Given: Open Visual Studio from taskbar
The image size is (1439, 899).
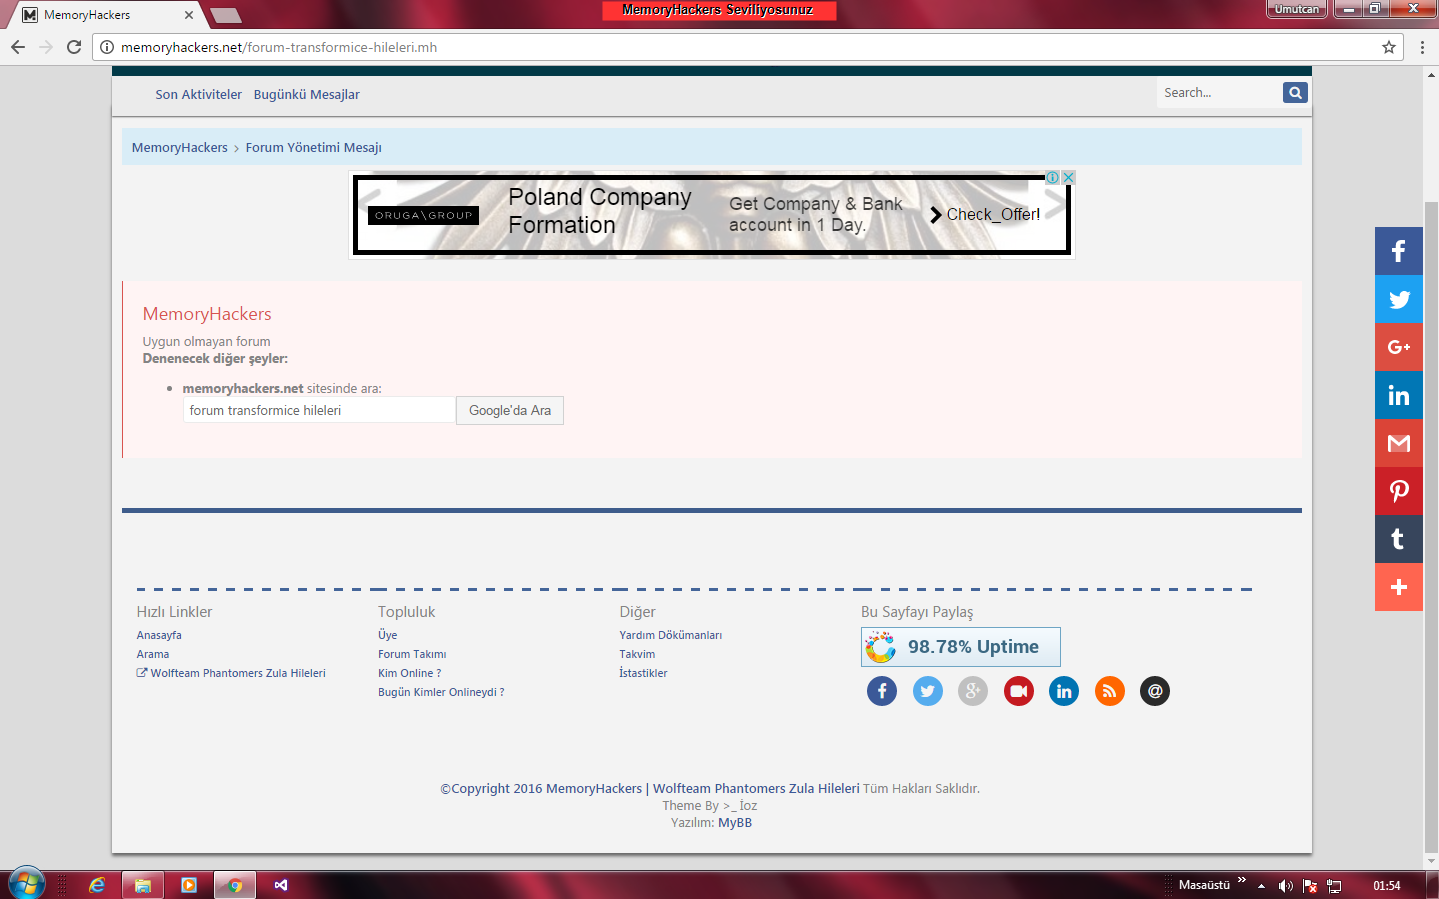Looking at the screenshot, I should pos(281,885).
